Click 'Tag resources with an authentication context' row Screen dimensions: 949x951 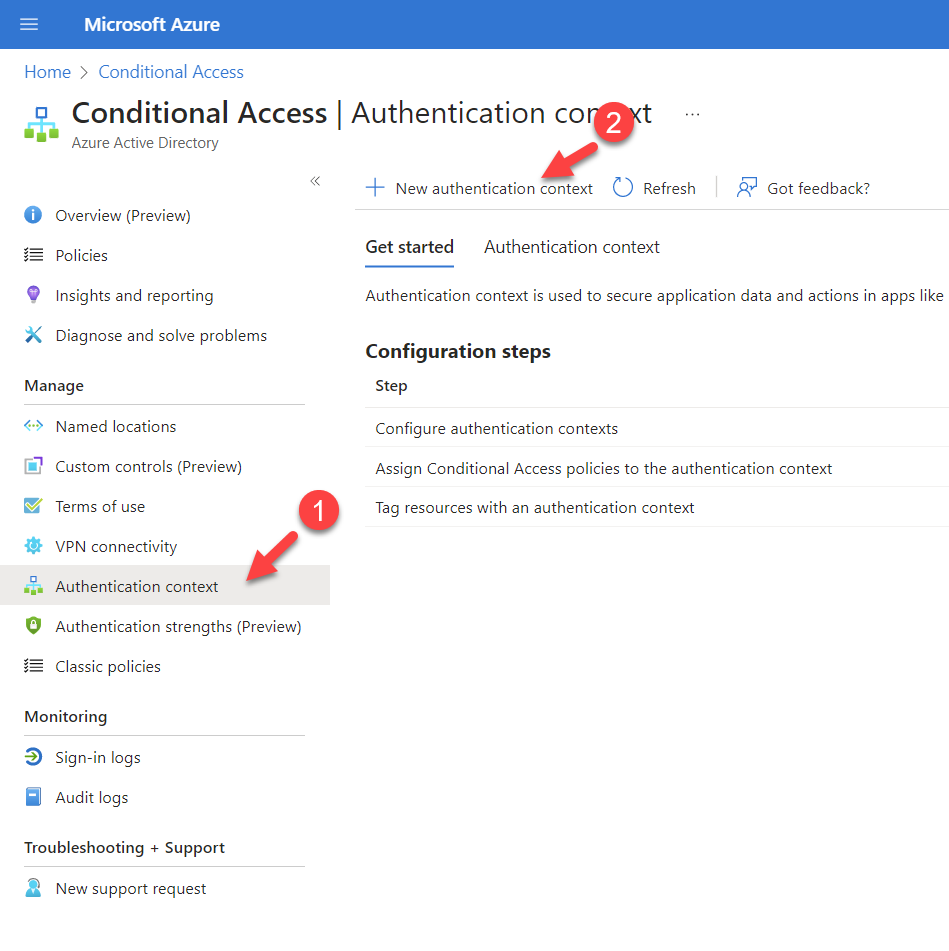click(657, 508)
